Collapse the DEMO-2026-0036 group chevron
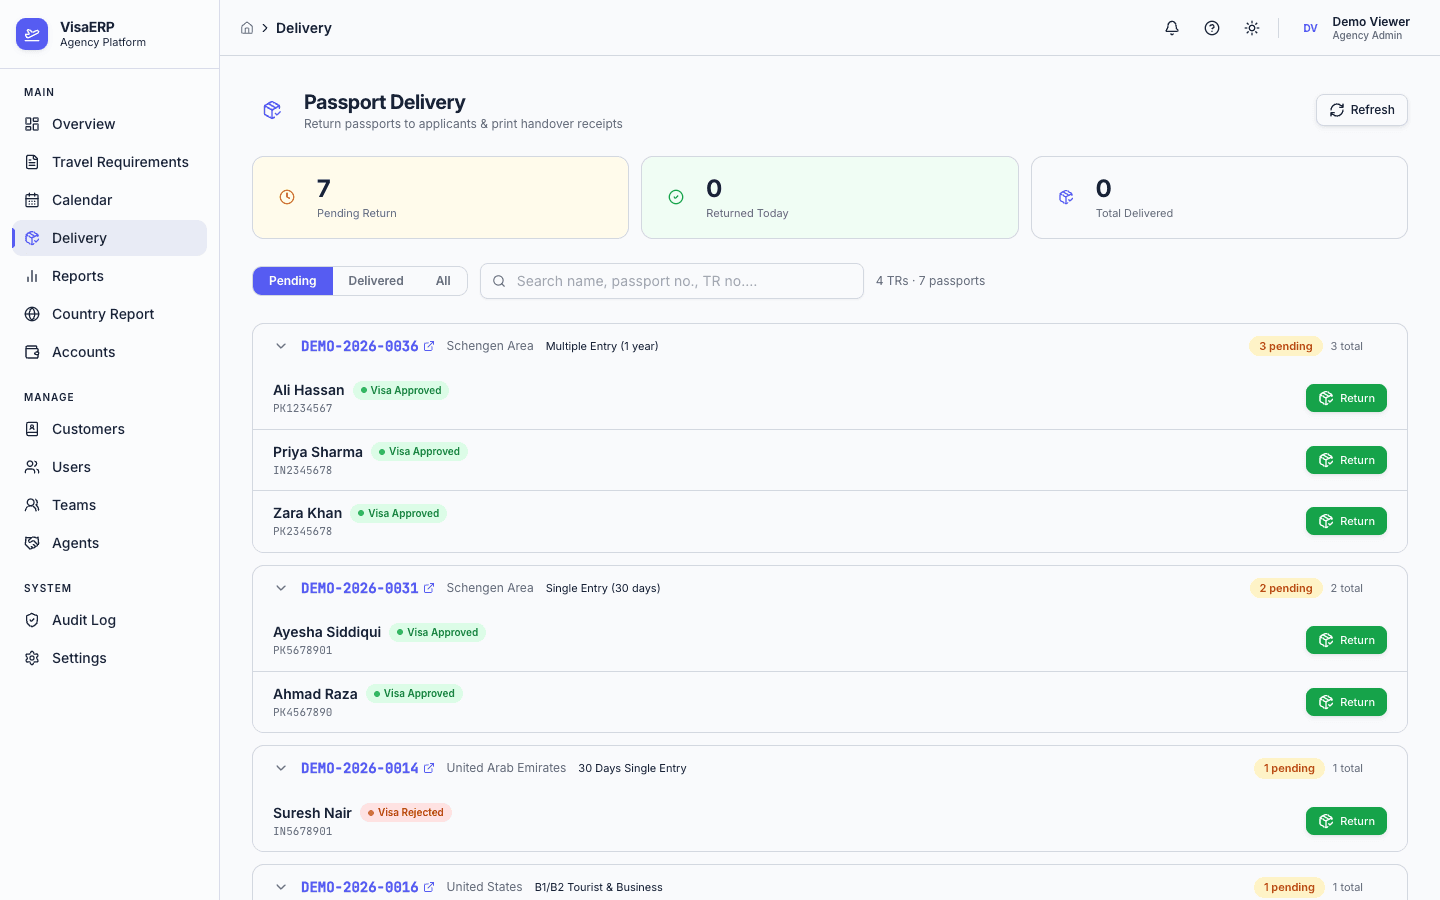Viewport: 1440px width, 900px height. tap(281, 346)
